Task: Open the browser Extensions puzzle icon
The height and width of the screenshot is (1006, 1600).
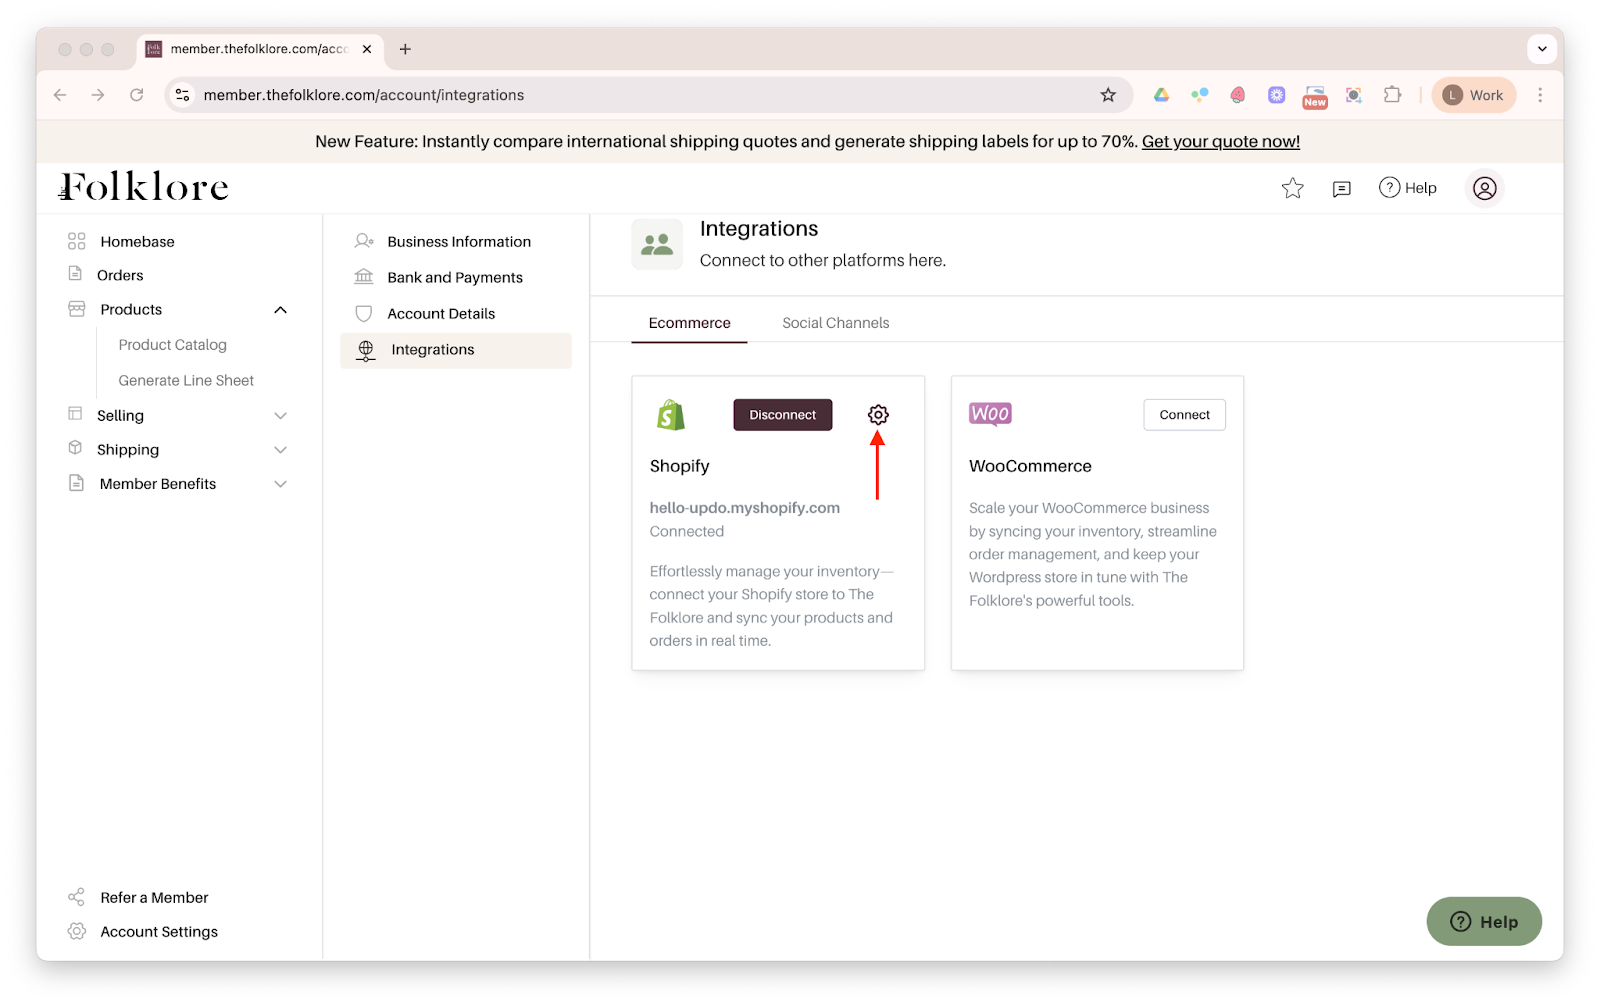Action: pyautogui.click(x=1392, y=95)
